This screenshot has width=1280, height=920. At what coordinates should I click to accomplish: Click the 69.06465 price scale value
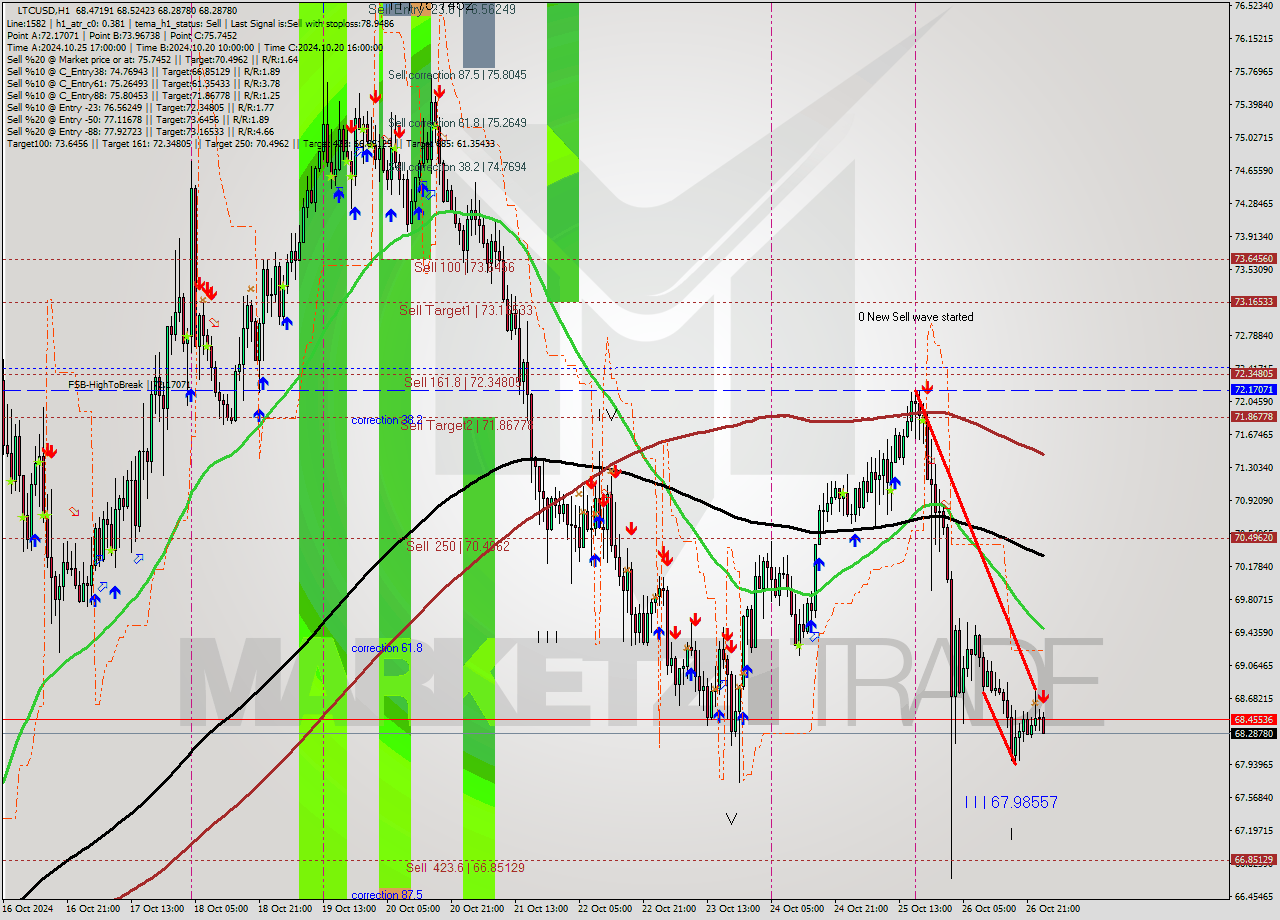(x=1253, y=665)
